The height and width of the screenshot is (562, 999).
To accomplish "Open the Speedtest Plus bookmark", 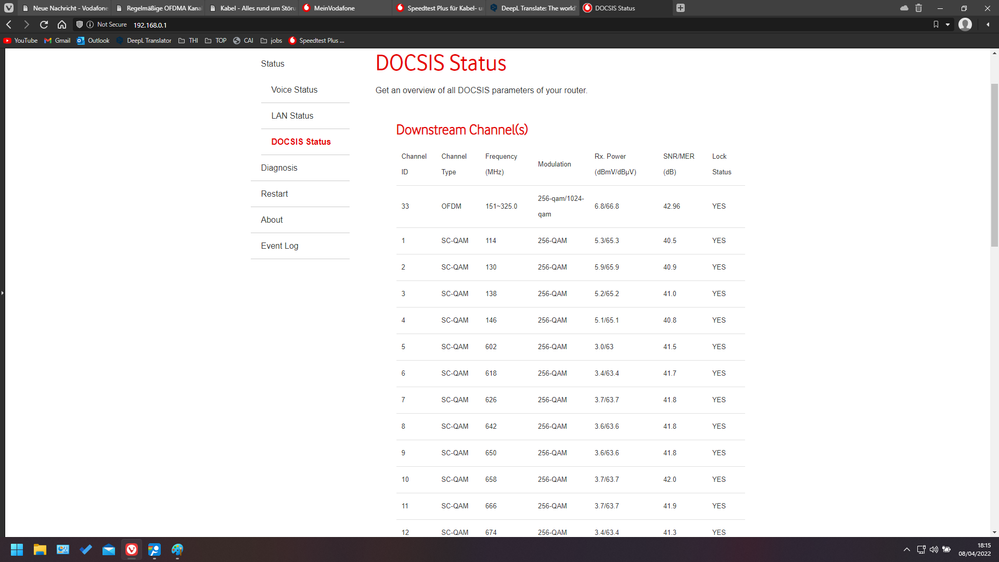I will pyautogui.click(x=317, y=40).
